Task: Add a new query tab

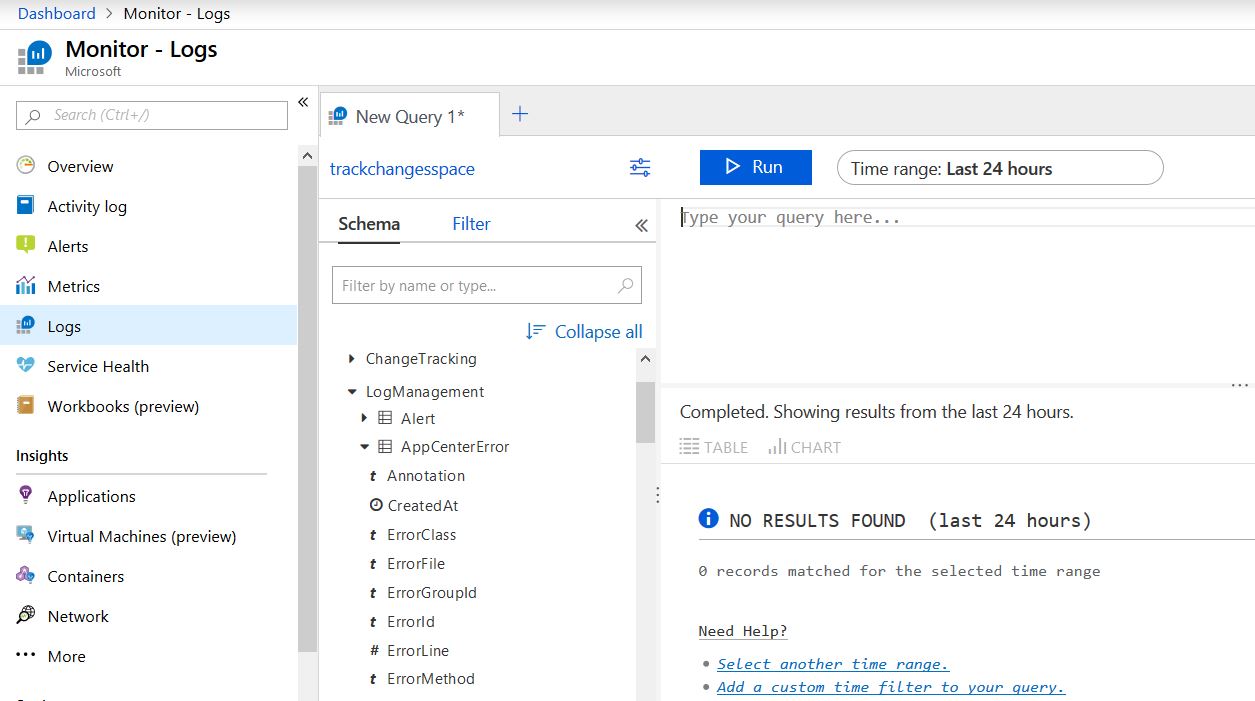Action: tap(520, 114)
